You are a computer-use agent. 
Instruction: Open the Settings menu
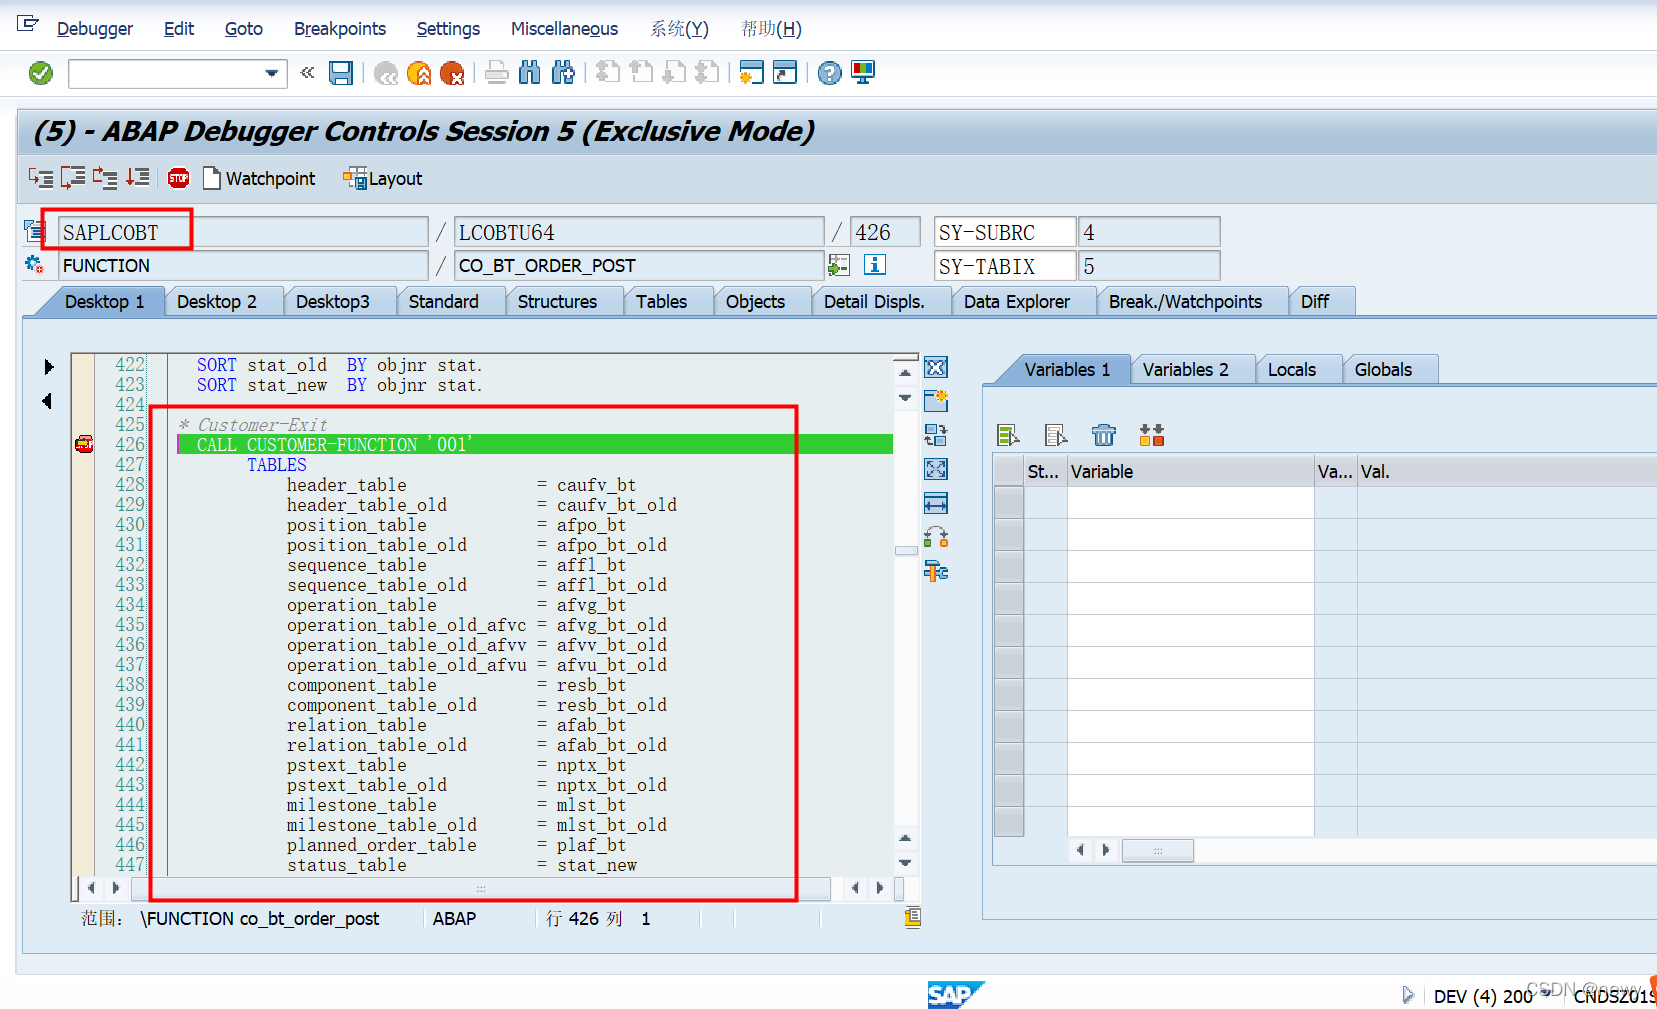coord(448,29)
